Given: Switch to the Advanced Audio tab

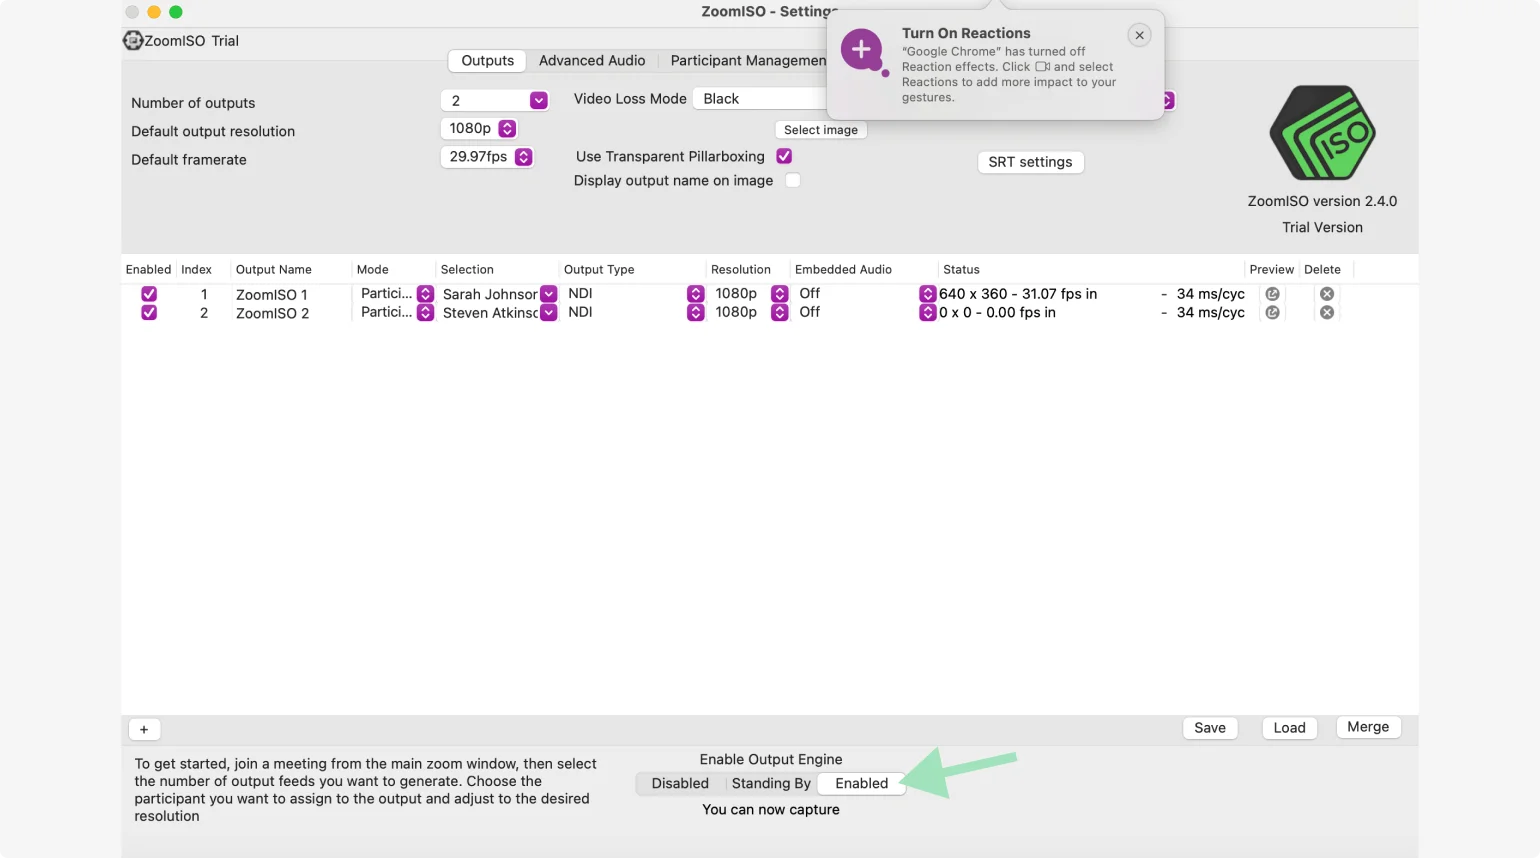Looking at the screenshot, I should click(x=592, y=60).
